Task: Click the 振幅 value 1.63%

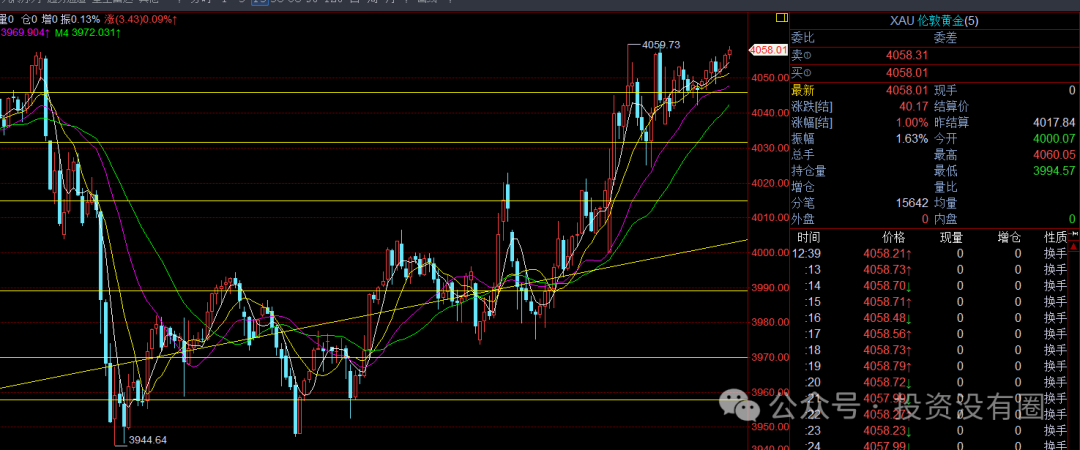Action: point(912,139)
